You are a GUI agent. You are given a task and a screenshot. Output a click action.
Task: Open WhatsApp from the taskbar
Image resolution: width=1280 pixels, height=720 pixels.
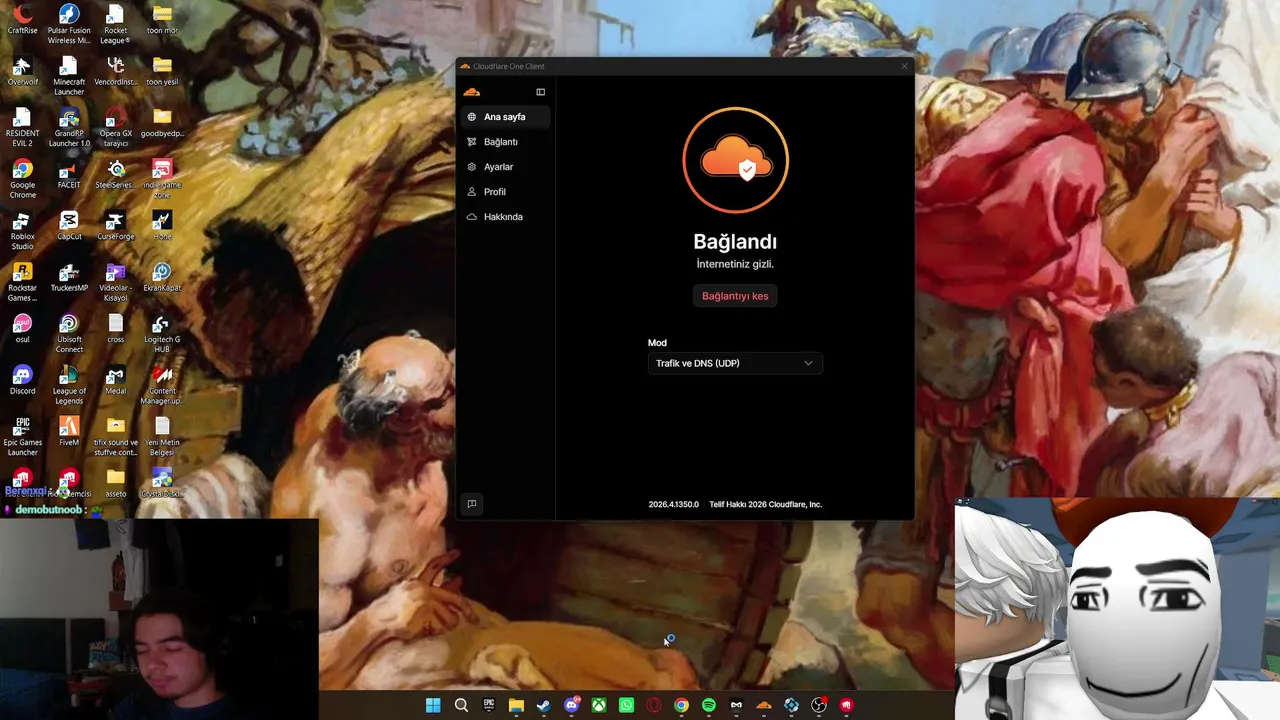[x=626, y=705]
